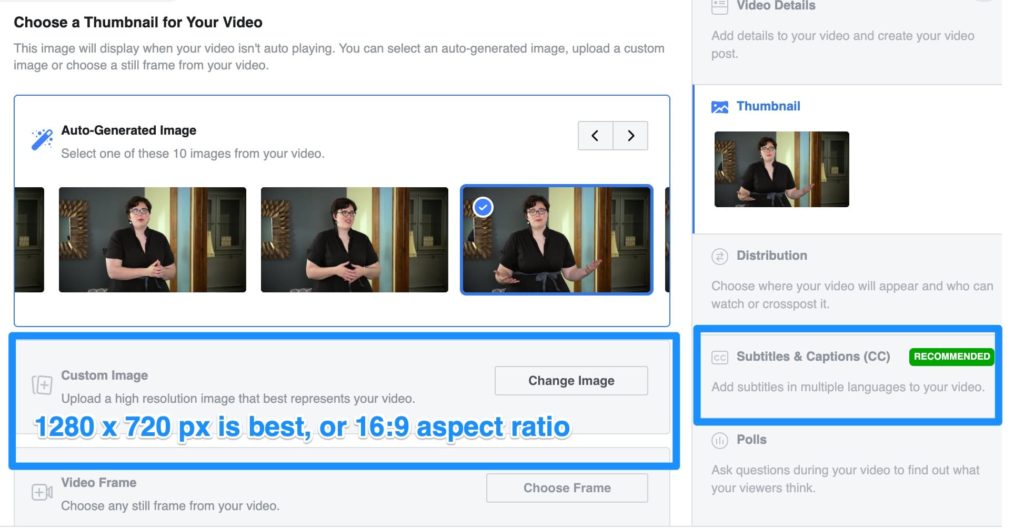Click the Video Details icon

click(x=720, y=6)
